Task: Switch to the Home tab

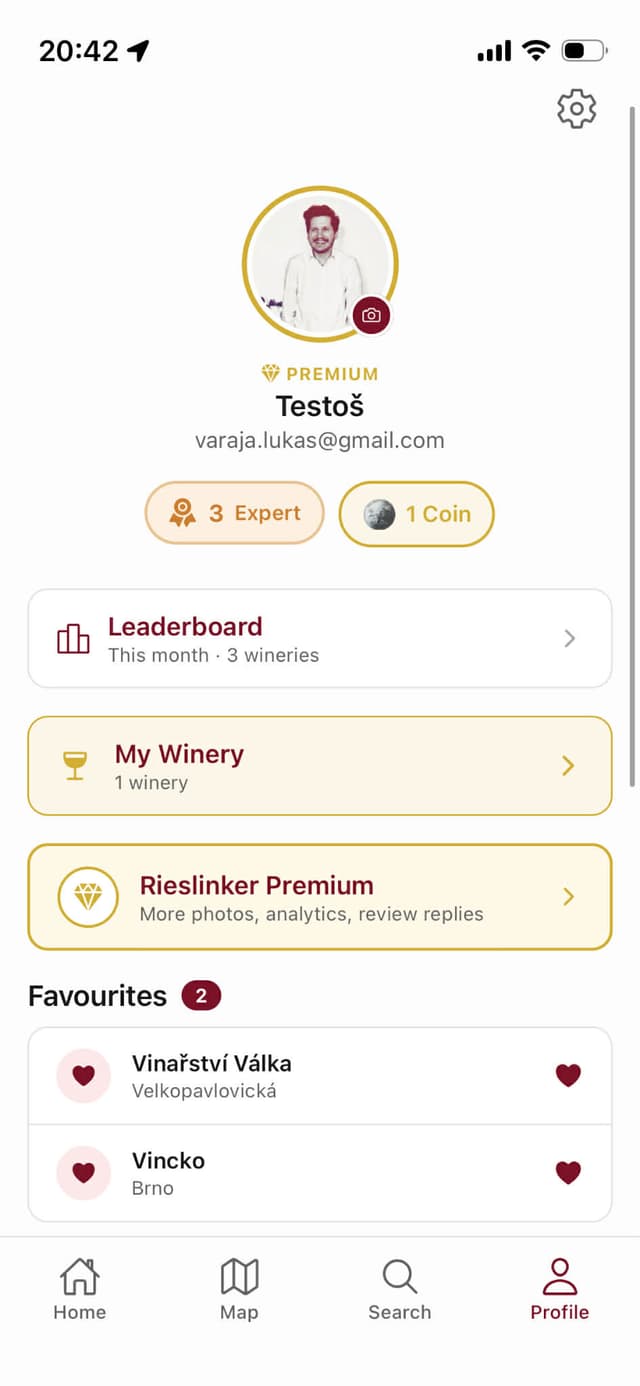Action: (80, 1290)
